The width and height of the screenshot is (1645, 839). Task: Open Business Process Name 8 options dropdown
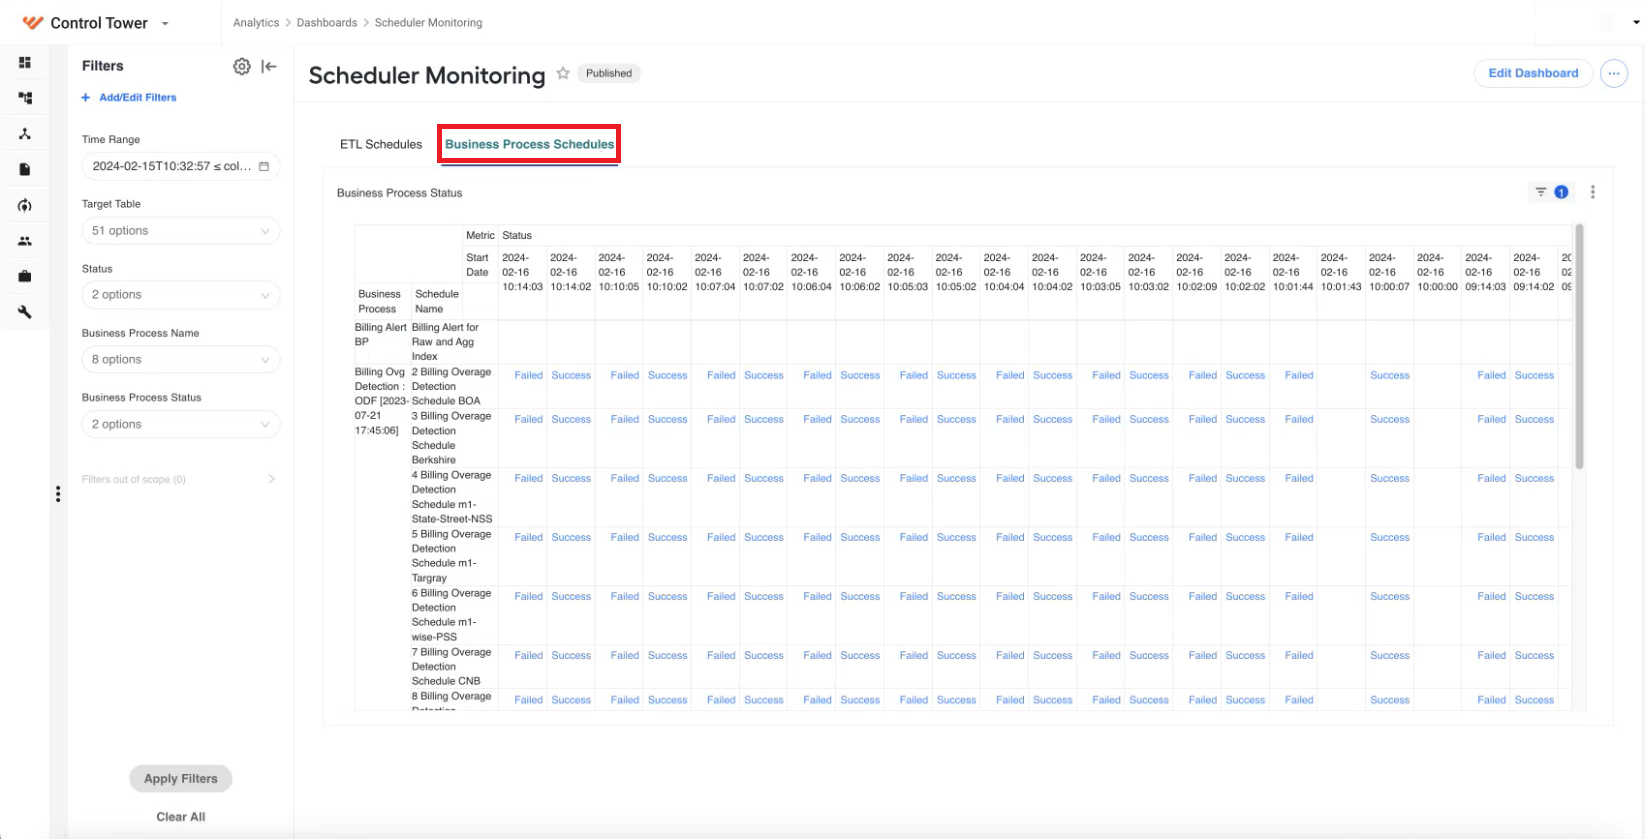(181, 360)
